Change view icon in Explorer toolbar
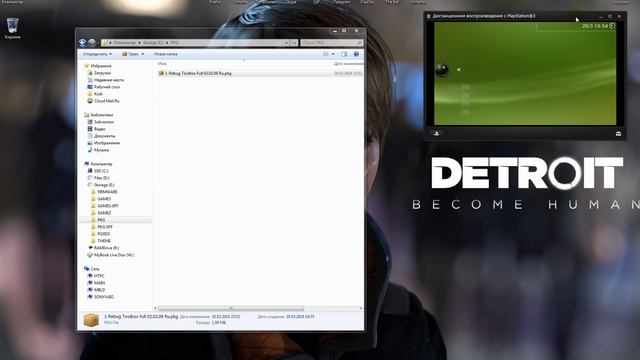The image size is (640, 360). (326, 54)
